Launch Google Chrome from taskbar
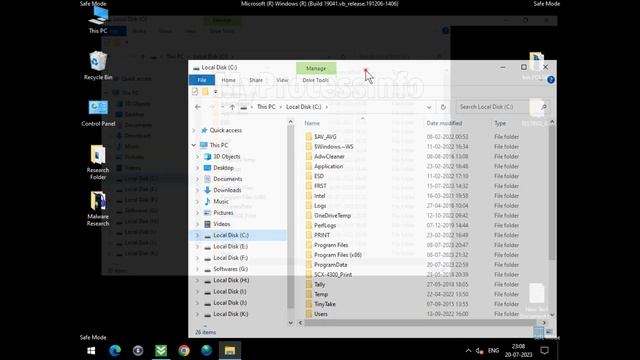This screenshot has width=640, height=360. coord(184,351)
